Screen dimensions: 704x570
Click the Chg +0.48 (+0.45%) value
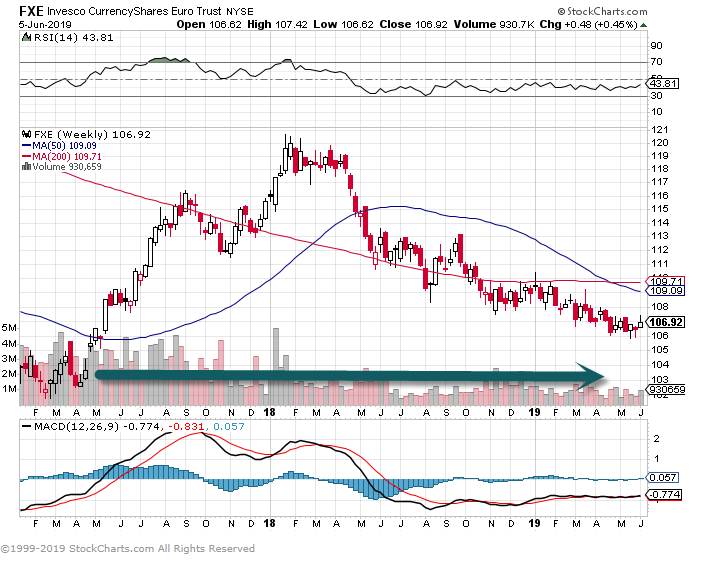point(588,24)
